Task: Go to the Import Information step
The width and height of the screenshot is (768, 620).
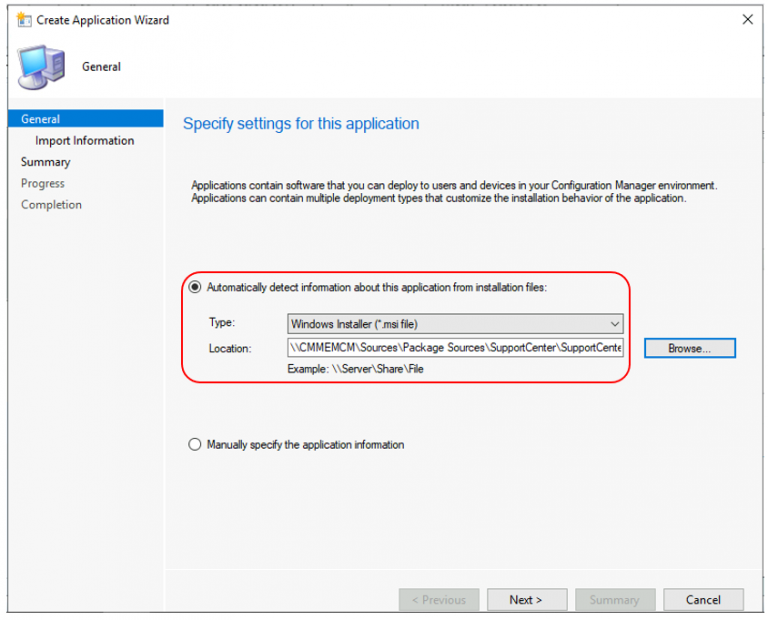Action: 84,141
